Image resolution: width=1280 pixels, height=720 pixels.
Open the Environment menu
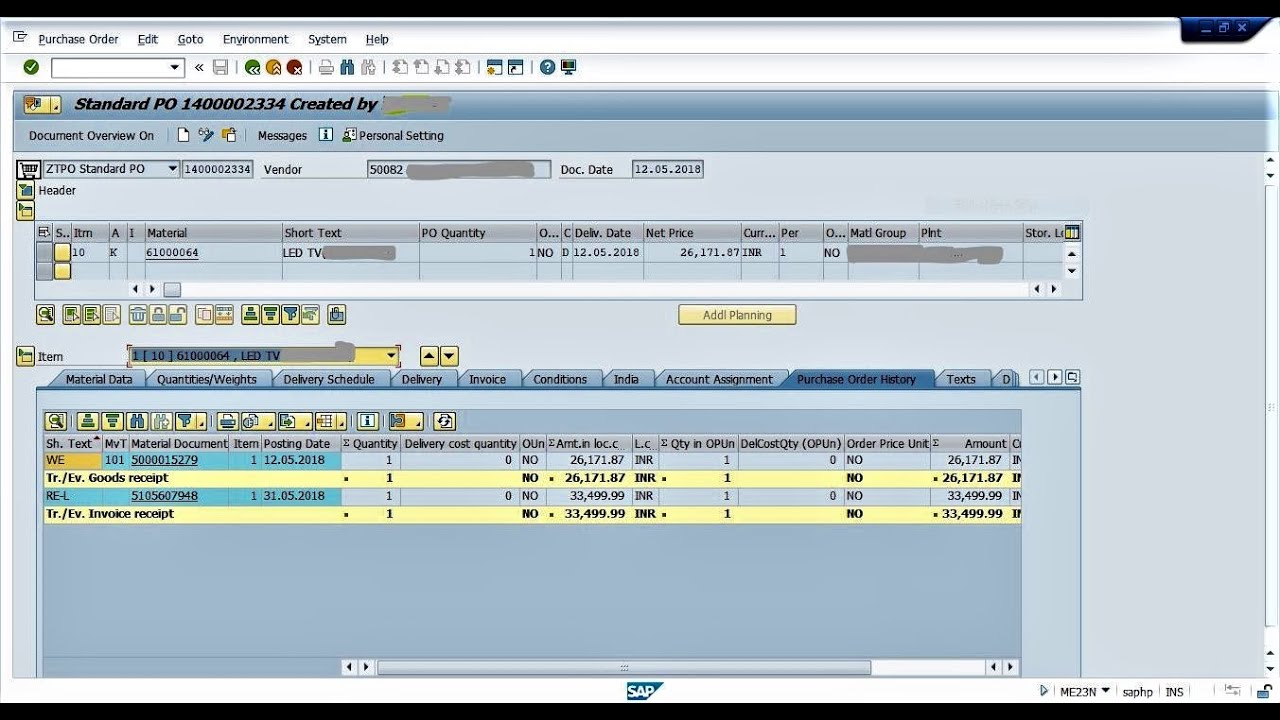point(255,39)
